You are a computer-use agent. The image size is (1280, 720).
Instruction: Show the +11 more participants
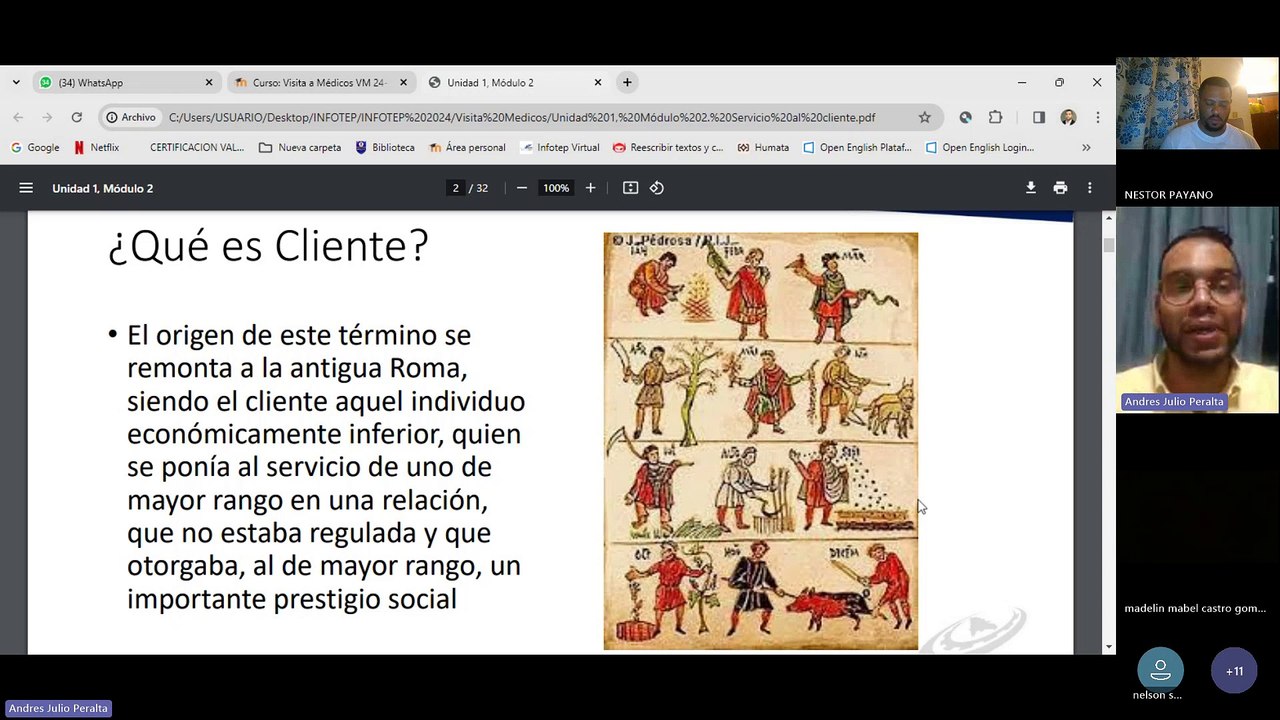(x=1234, y=671)
